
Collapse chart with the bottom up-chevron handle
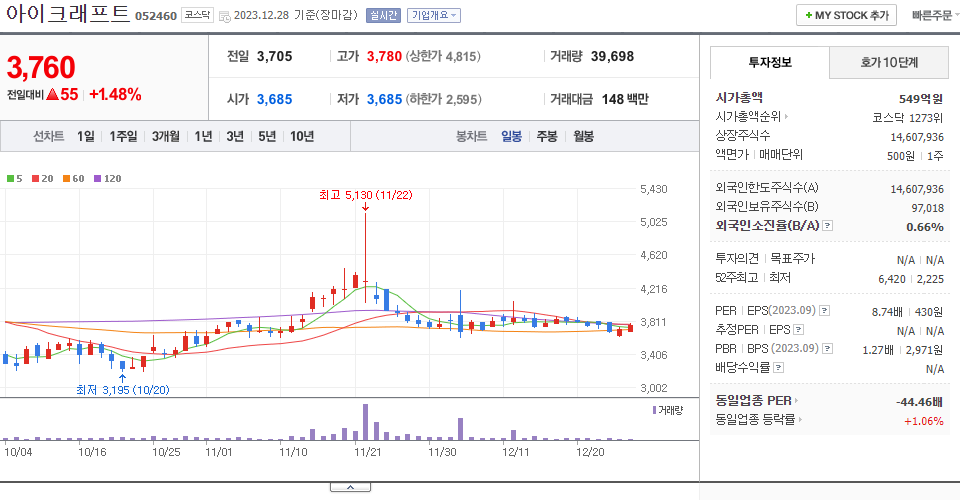pos(350,487)
